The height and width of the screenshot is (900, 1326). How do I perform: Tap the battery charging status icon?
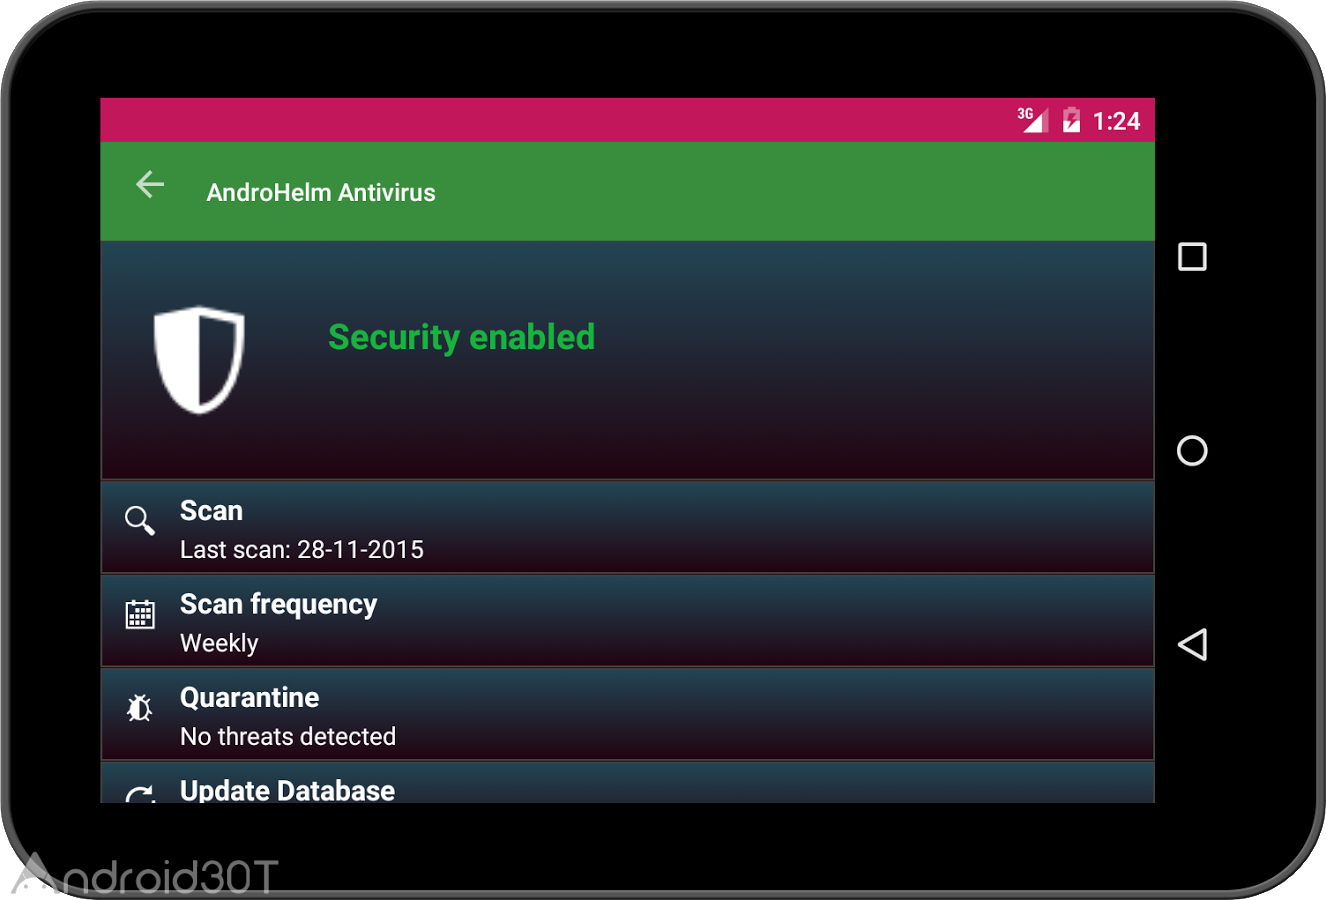coord(1071,120)
